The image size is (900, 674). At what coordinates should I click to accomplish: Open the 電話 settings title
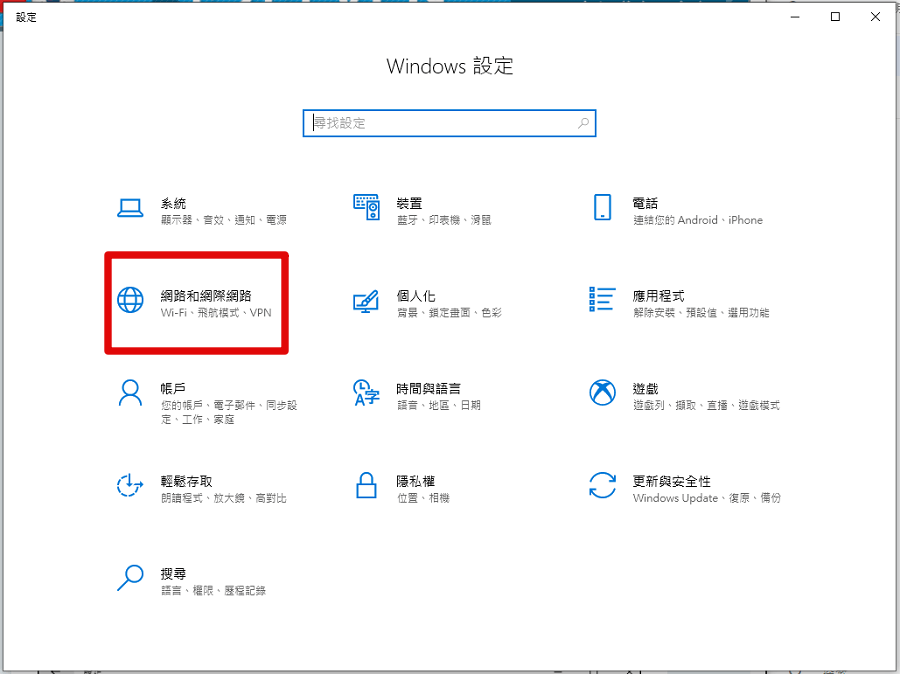click(x=645, y=203)
